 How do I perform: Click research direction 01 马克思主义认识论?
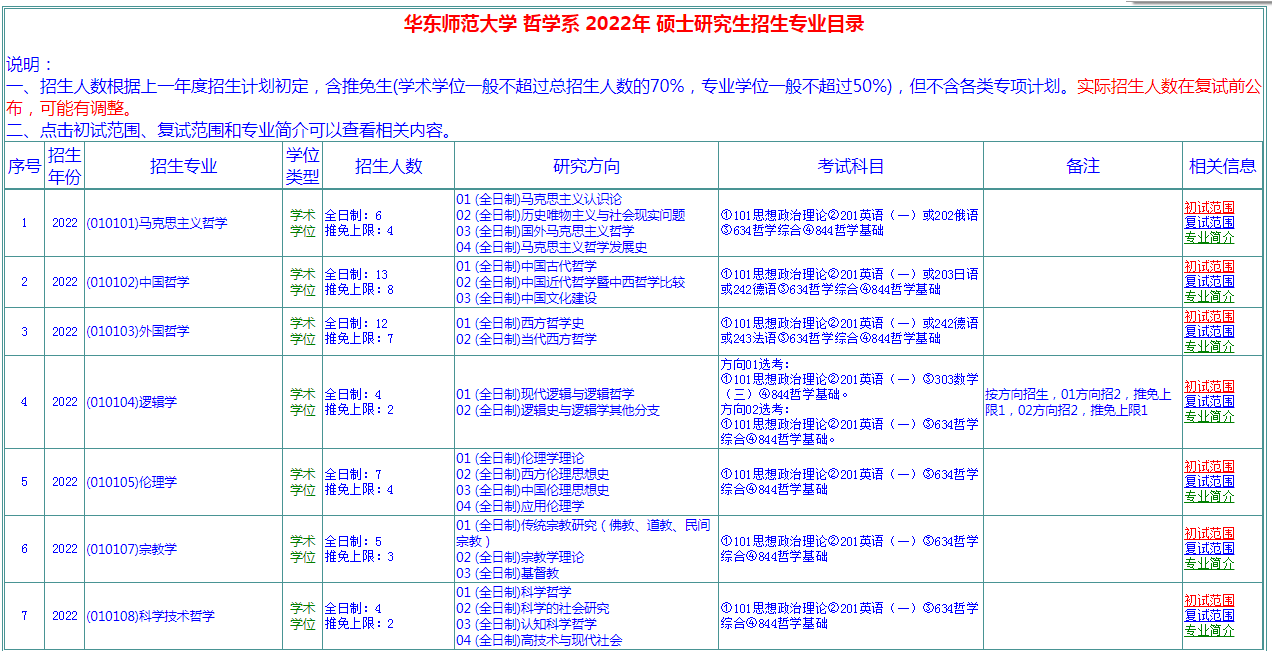pos(538,200)
